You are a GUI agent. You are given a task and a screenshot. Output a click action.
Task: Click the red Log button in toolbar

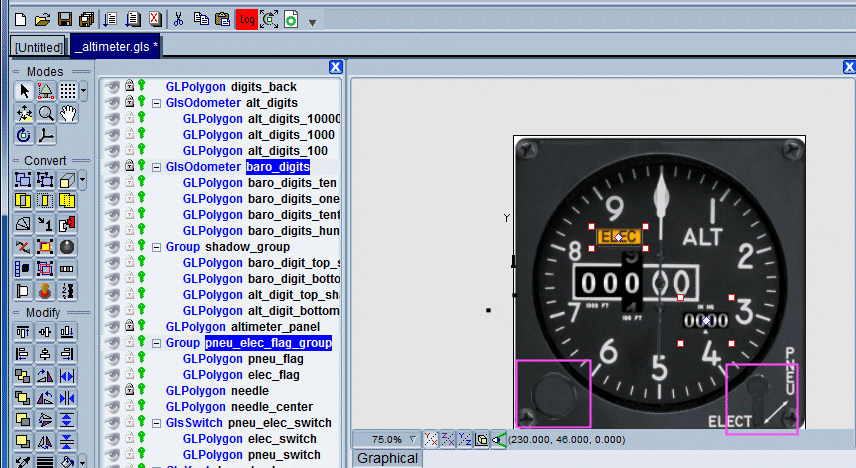[x=246, y=19]
